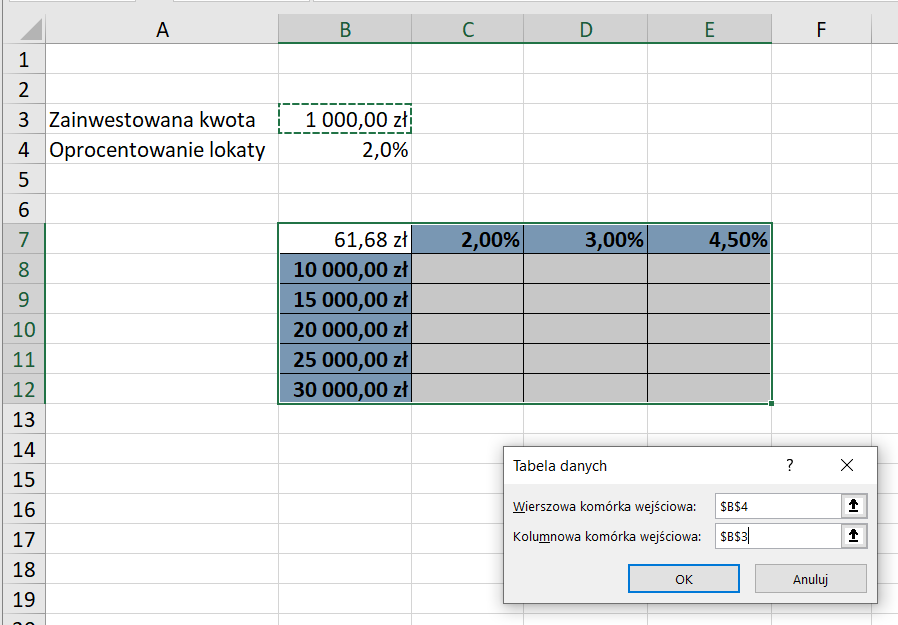
Task: Select the 4,50% column header cell
Action: point(709,239)
